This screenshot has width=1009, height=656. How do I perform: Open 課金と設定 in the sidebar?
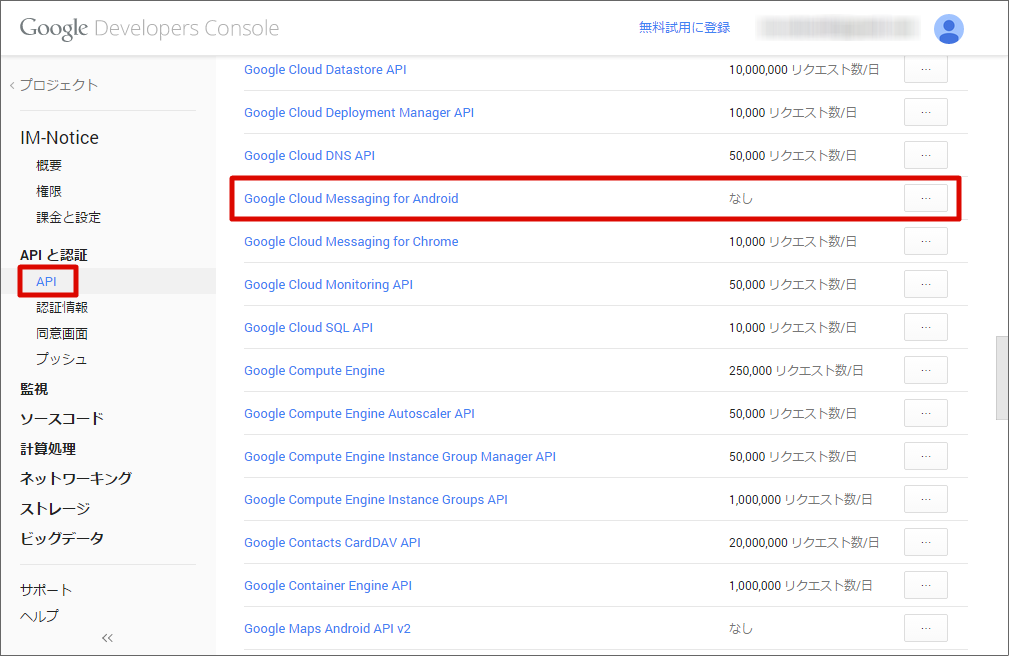click(x=68, y=218)
